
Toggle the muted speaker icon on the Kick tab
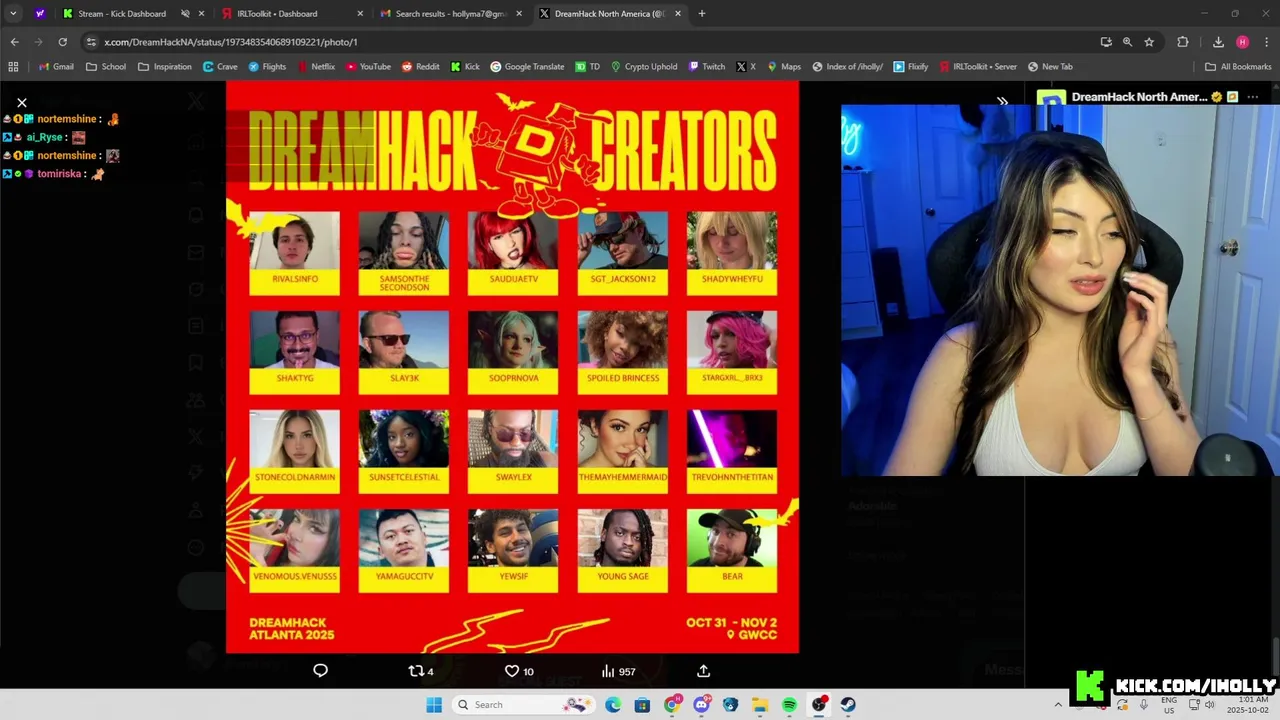coord(185,14)
